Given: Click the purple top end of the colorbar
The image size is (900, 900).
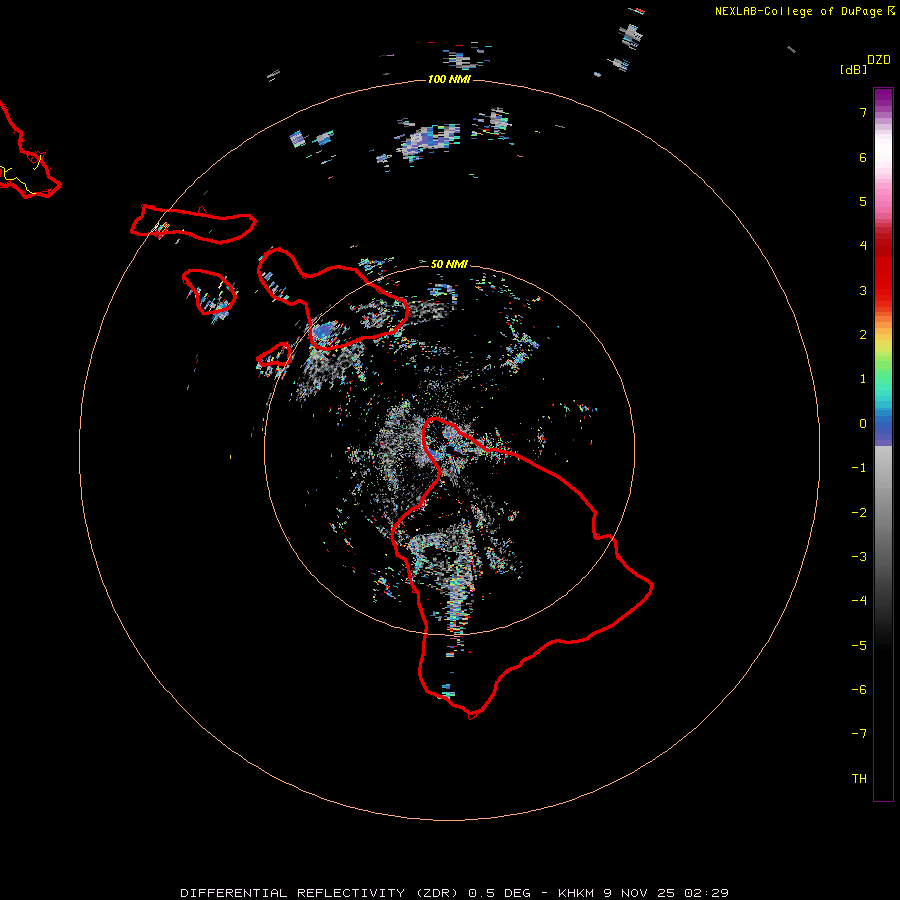Looking at the screenshot, I should pyautogui.click(x=883, y=95).
